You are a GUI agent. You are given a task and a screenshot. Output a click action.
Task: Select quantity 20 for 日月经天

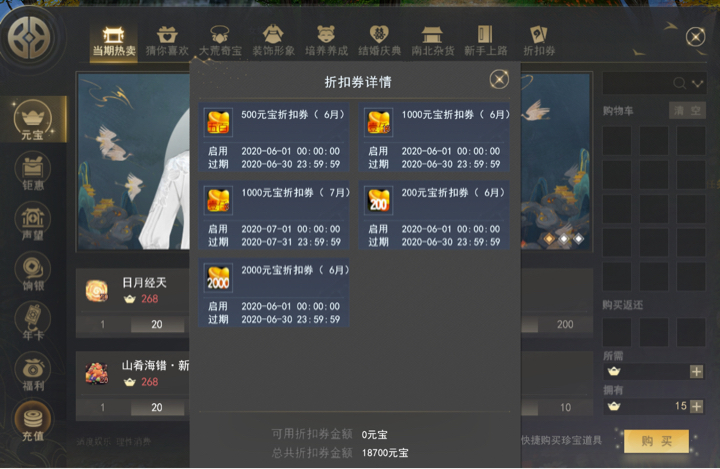[157, 324]
